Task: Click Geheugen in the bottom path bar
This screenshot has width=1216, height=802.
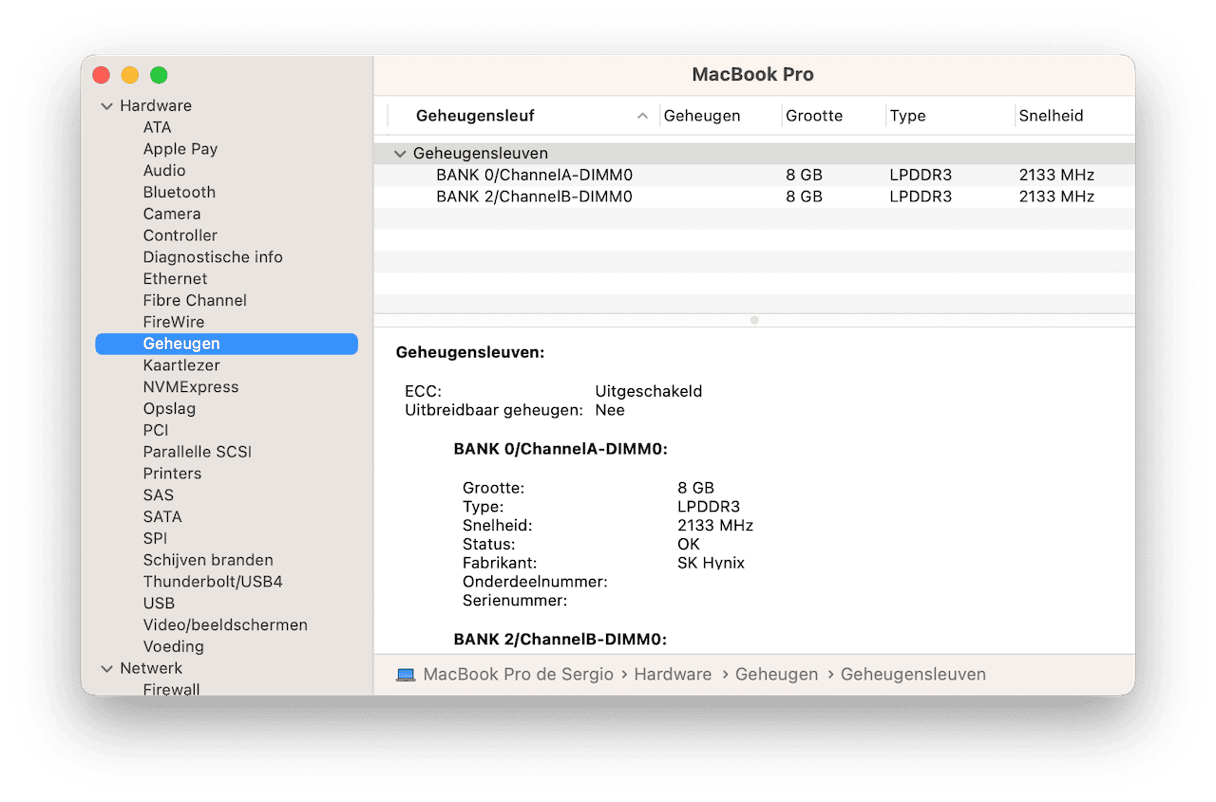Action: tap(776, 675)
